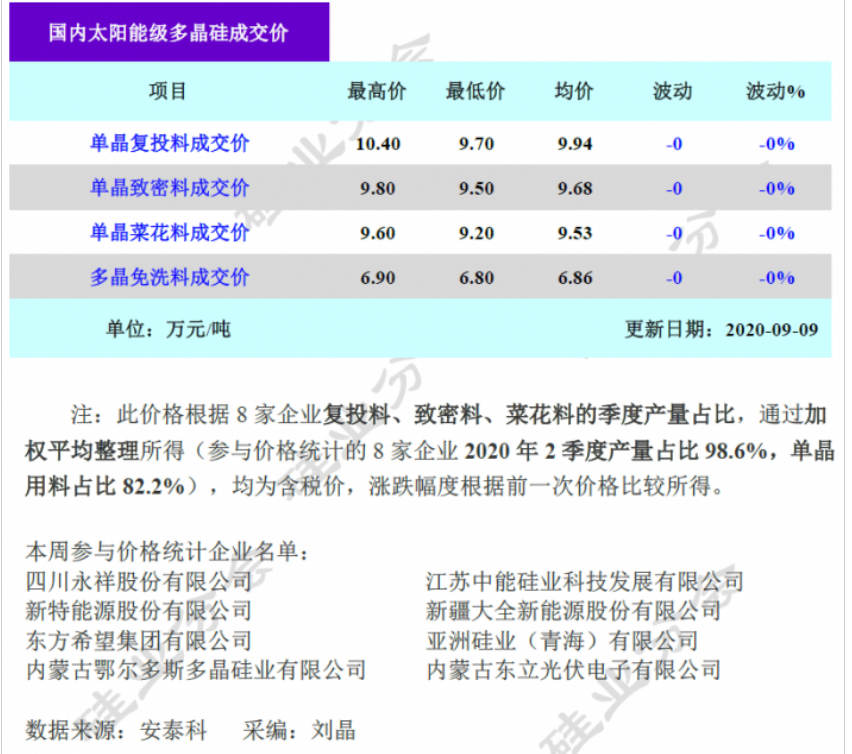Click the 9.68 average price value
This screenshot has height=754, width=852.
coord(574,188)
